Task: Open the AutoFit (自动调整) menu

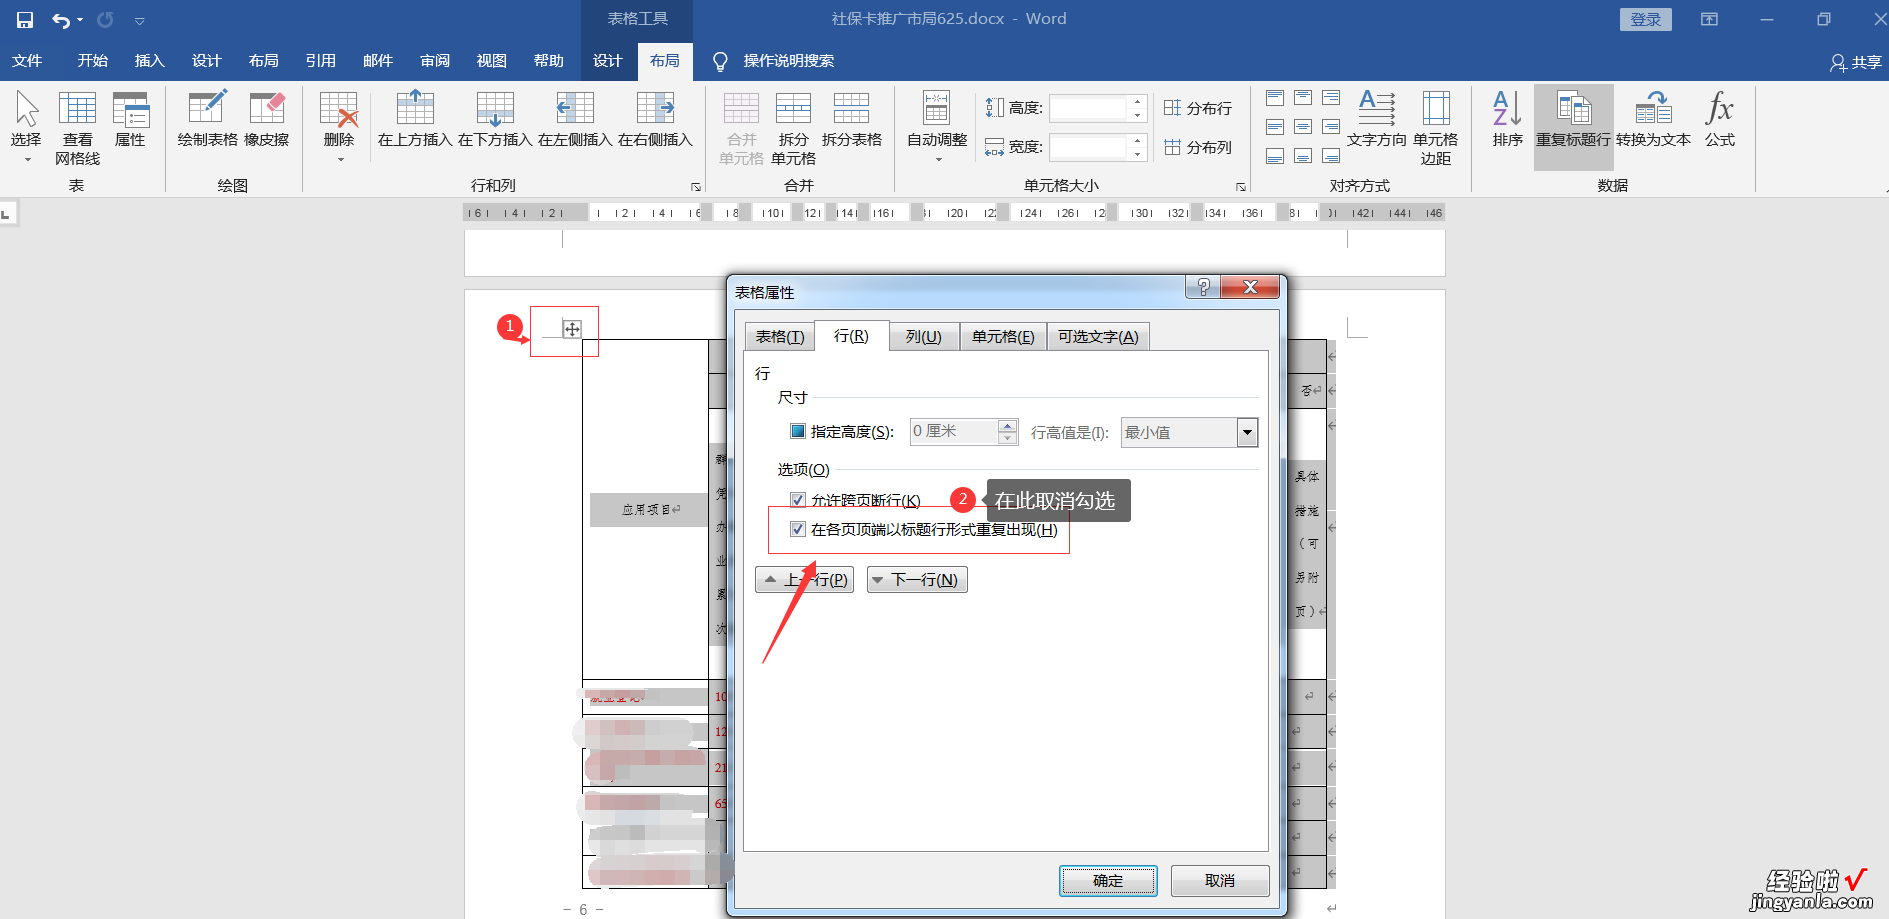Action: point(937,125)
